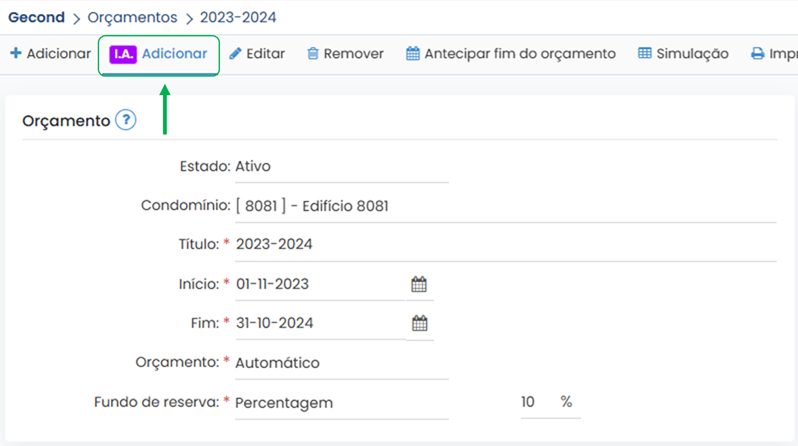Open the Fim date calendar picker
Screen dimensions: 798x446
(x=419, y=323)
